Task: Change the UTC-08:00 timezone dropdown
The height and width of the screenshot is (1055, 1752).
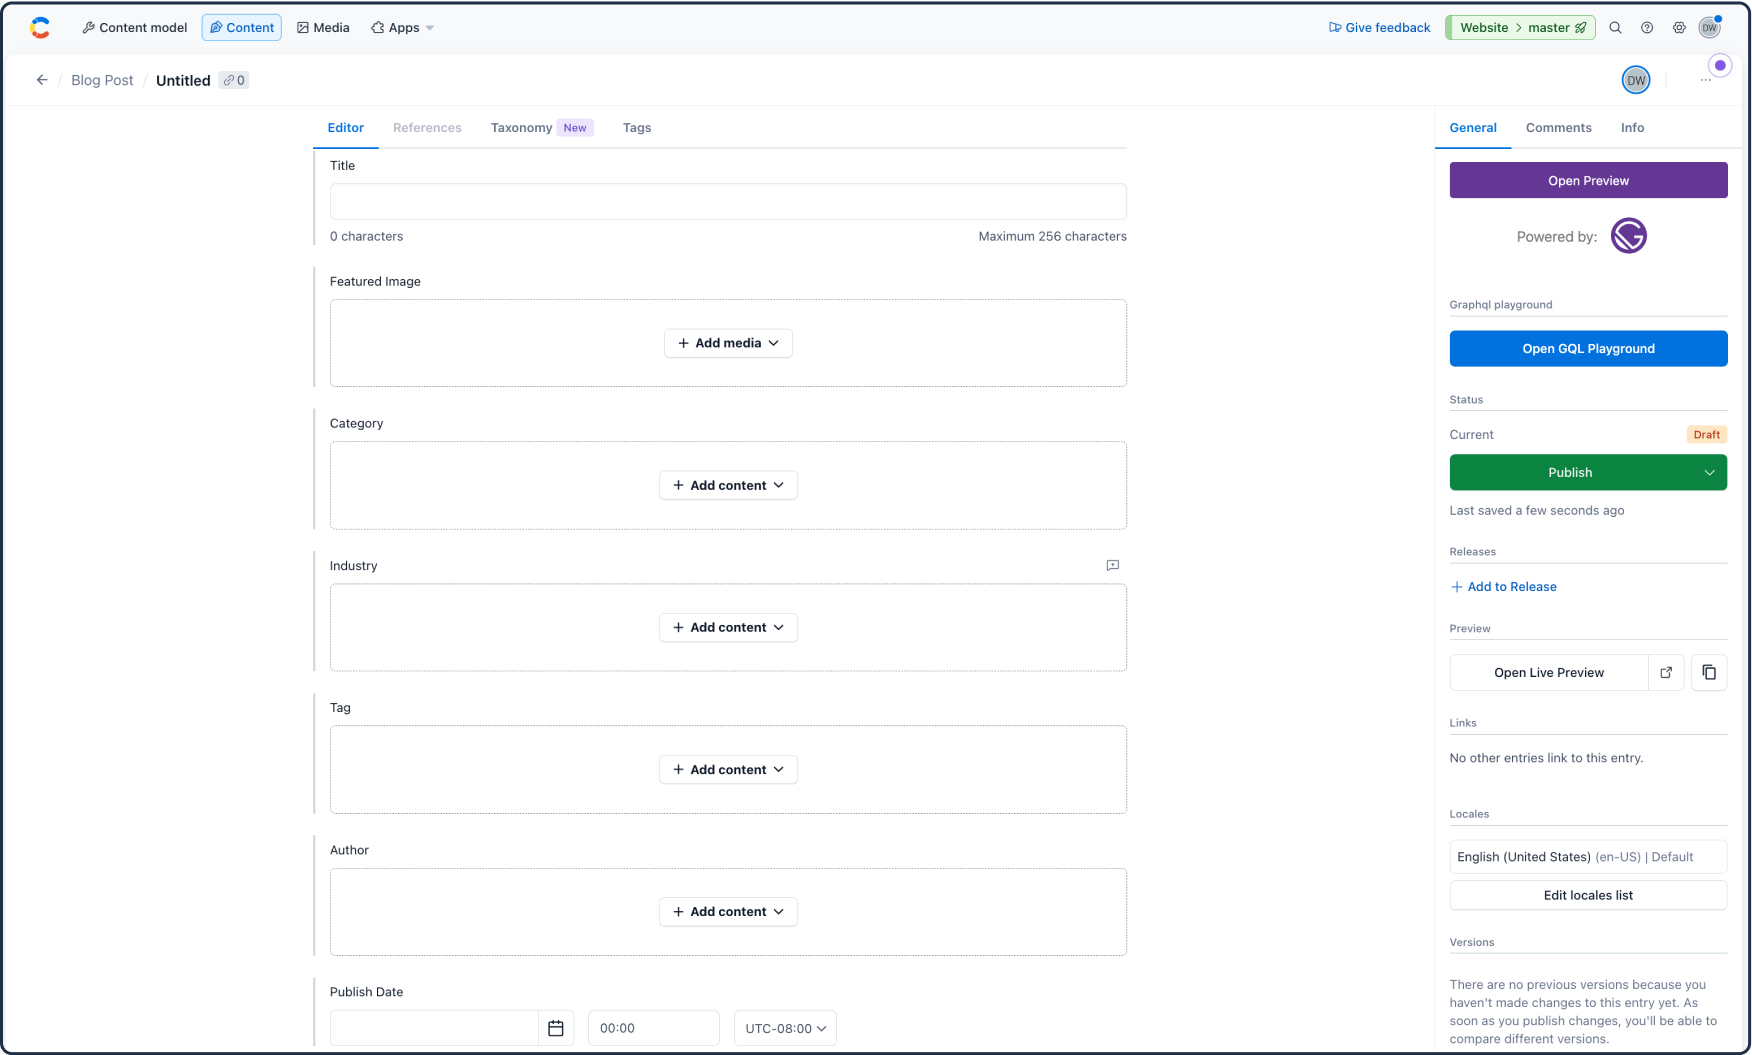Action: tap(784, 1028)
